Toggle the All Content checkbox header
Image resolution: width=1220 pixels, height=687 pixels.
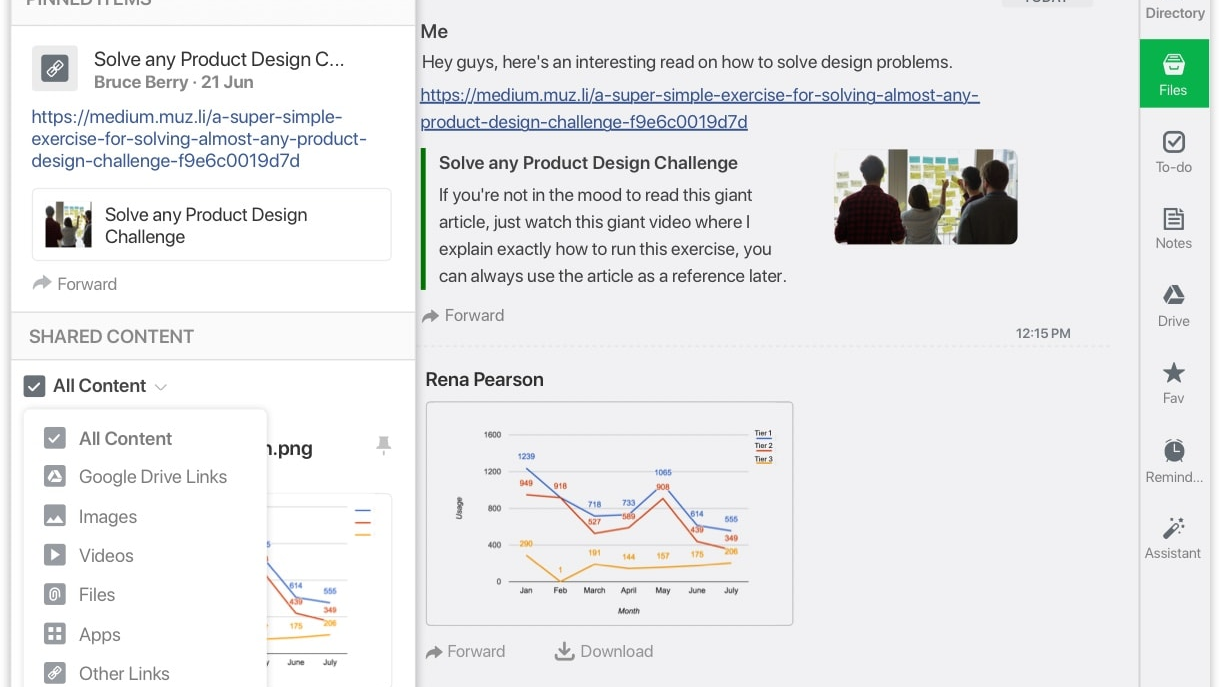34,386
